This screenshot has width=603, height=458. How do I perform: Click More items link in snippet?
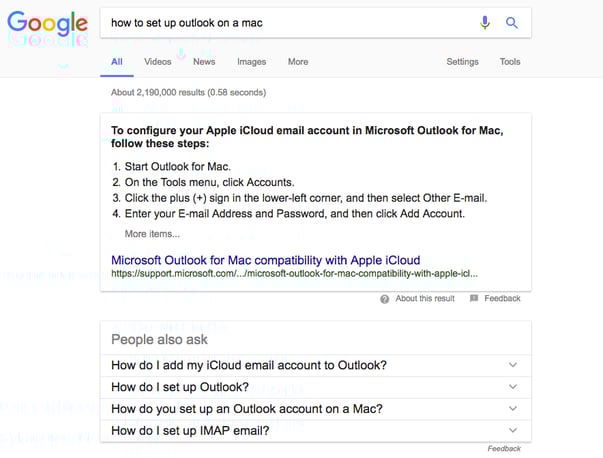tap(152, 234)
